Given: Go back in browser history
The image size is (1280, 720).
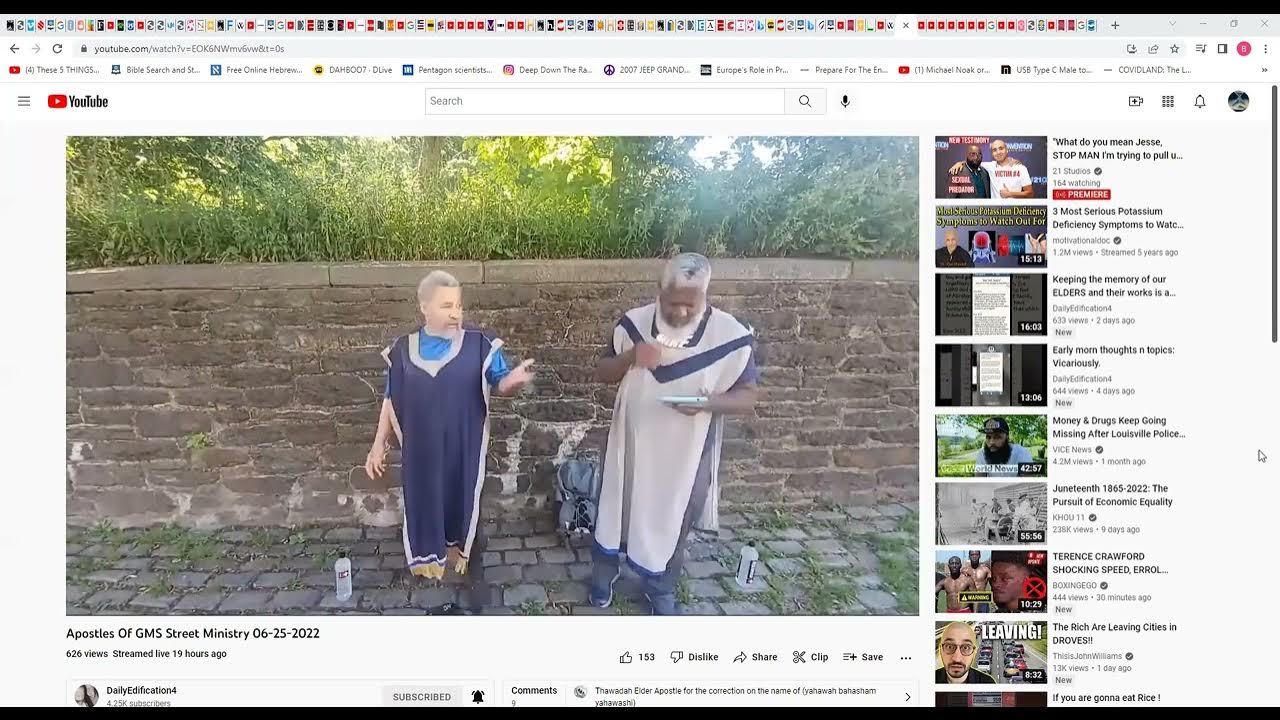Looking at the screenshot, I should tap(14, 48).
